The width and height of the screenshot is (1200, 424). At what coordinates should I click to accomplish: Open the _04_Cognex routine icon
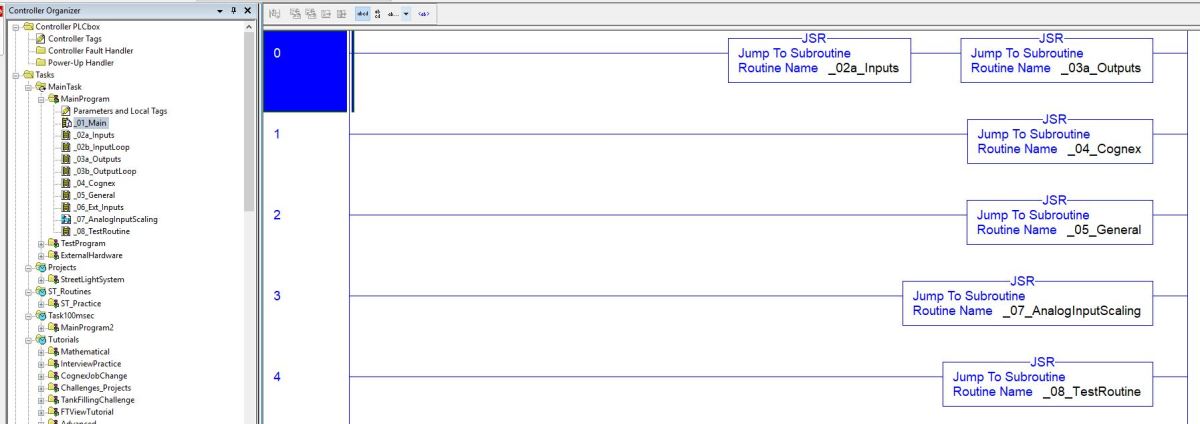(66, 182)
